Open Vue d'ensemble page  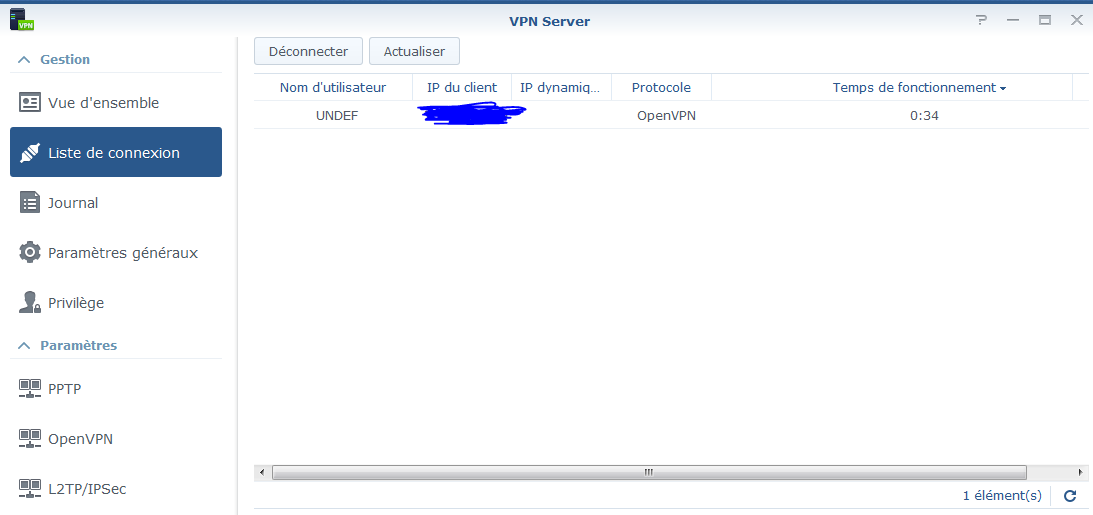(x=116, y=102)
